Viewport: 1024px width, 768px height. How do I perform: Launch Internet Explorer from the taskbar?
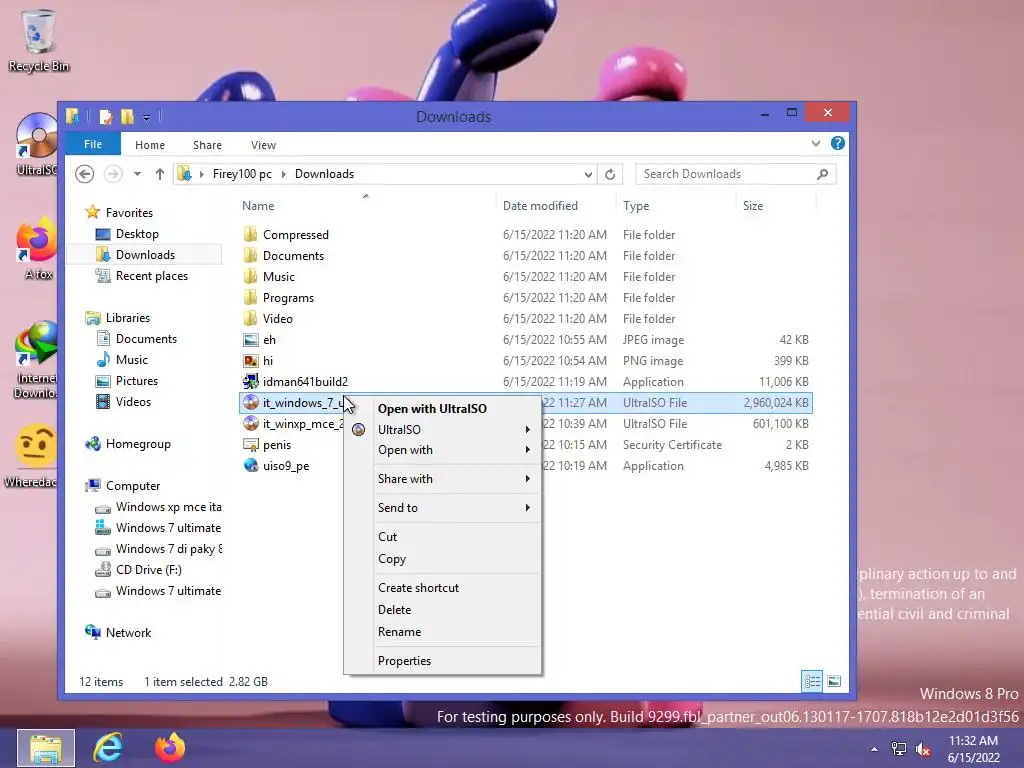coord(108,748)
